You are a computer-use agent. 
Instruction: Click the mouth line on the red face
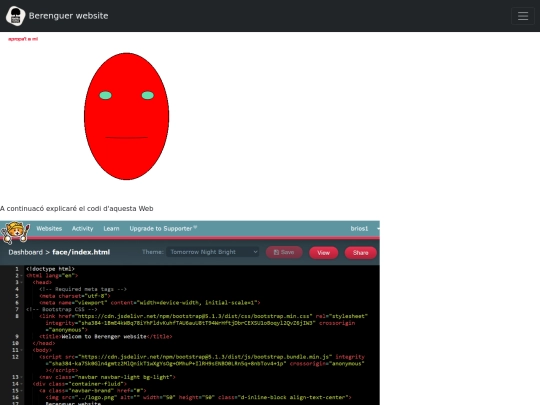126,137
